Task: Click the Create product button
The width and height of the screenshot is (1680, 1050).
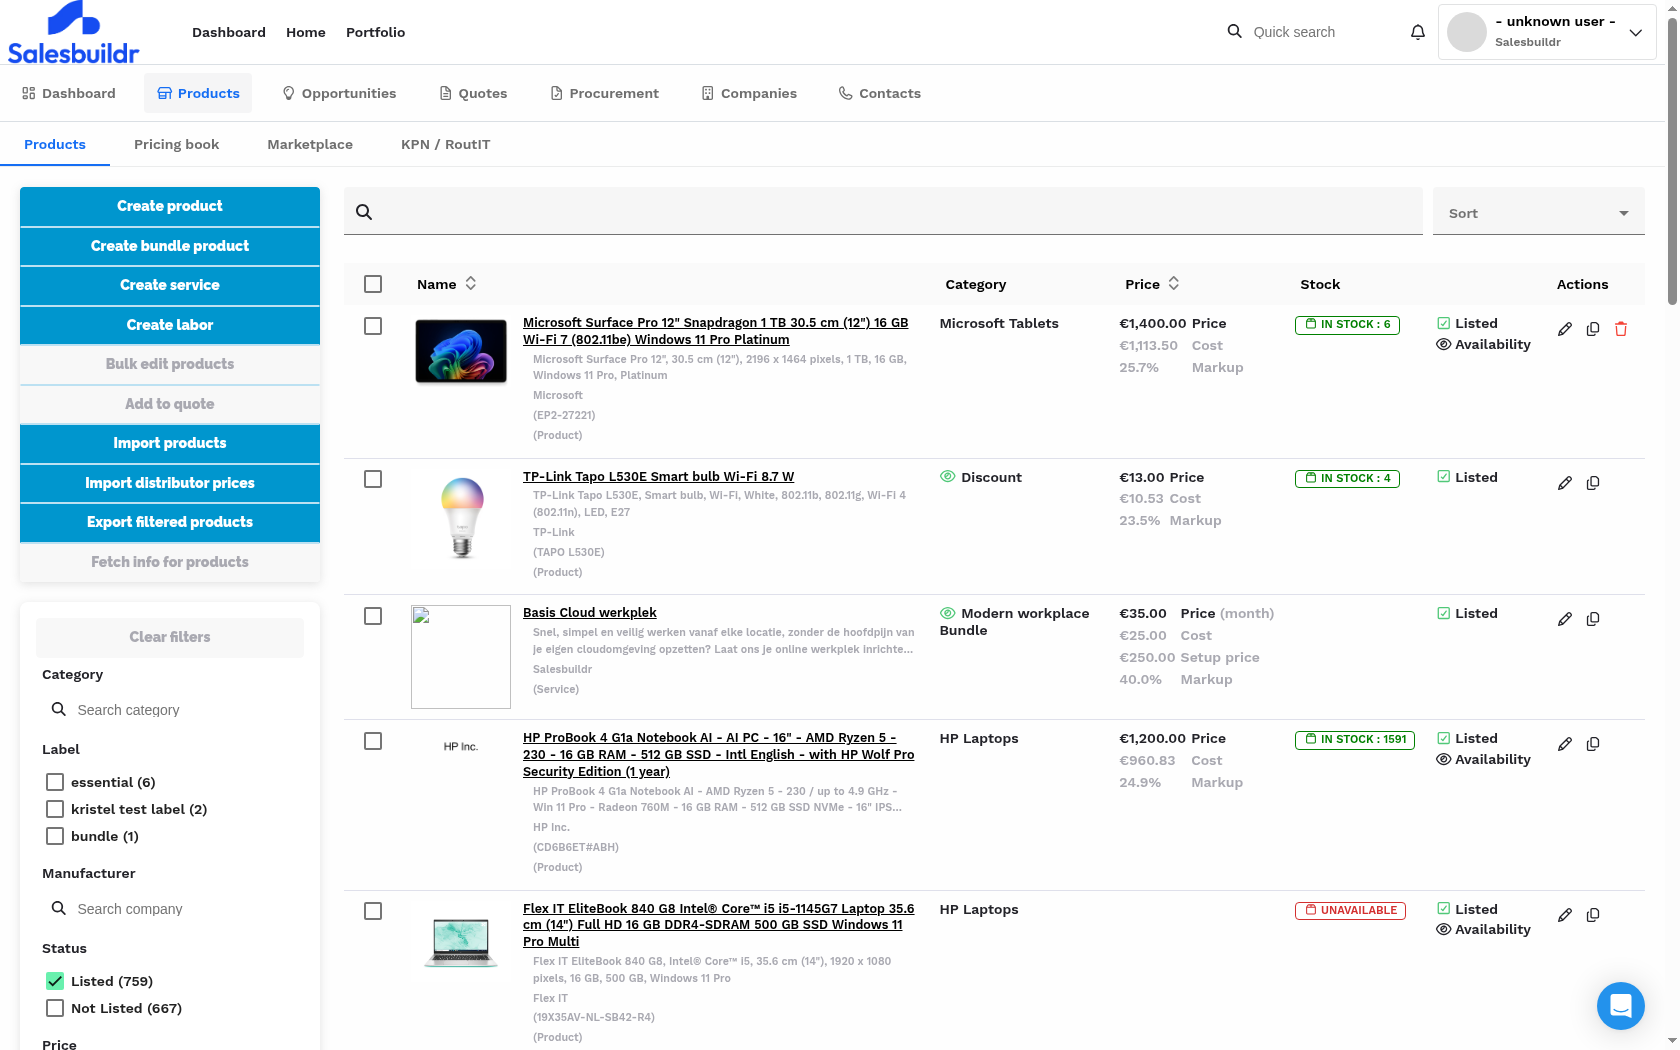Action: point(170,206)
